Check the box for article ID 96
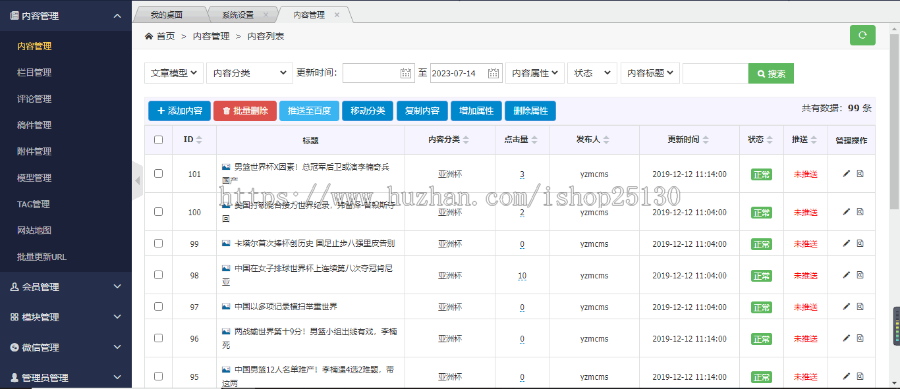The width and height of the screenshot is (900, 389). point(158,339)
